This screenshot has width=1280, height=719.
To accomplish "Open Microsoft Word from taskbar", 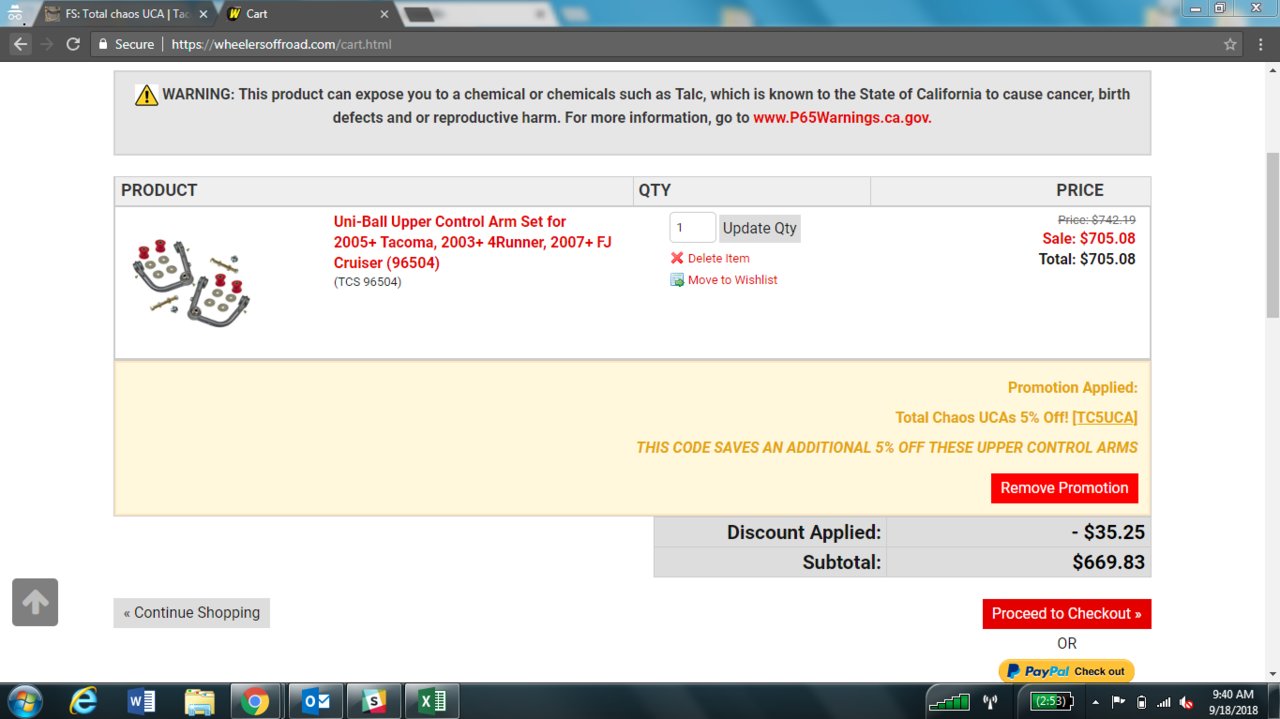I will click(141, 701).
